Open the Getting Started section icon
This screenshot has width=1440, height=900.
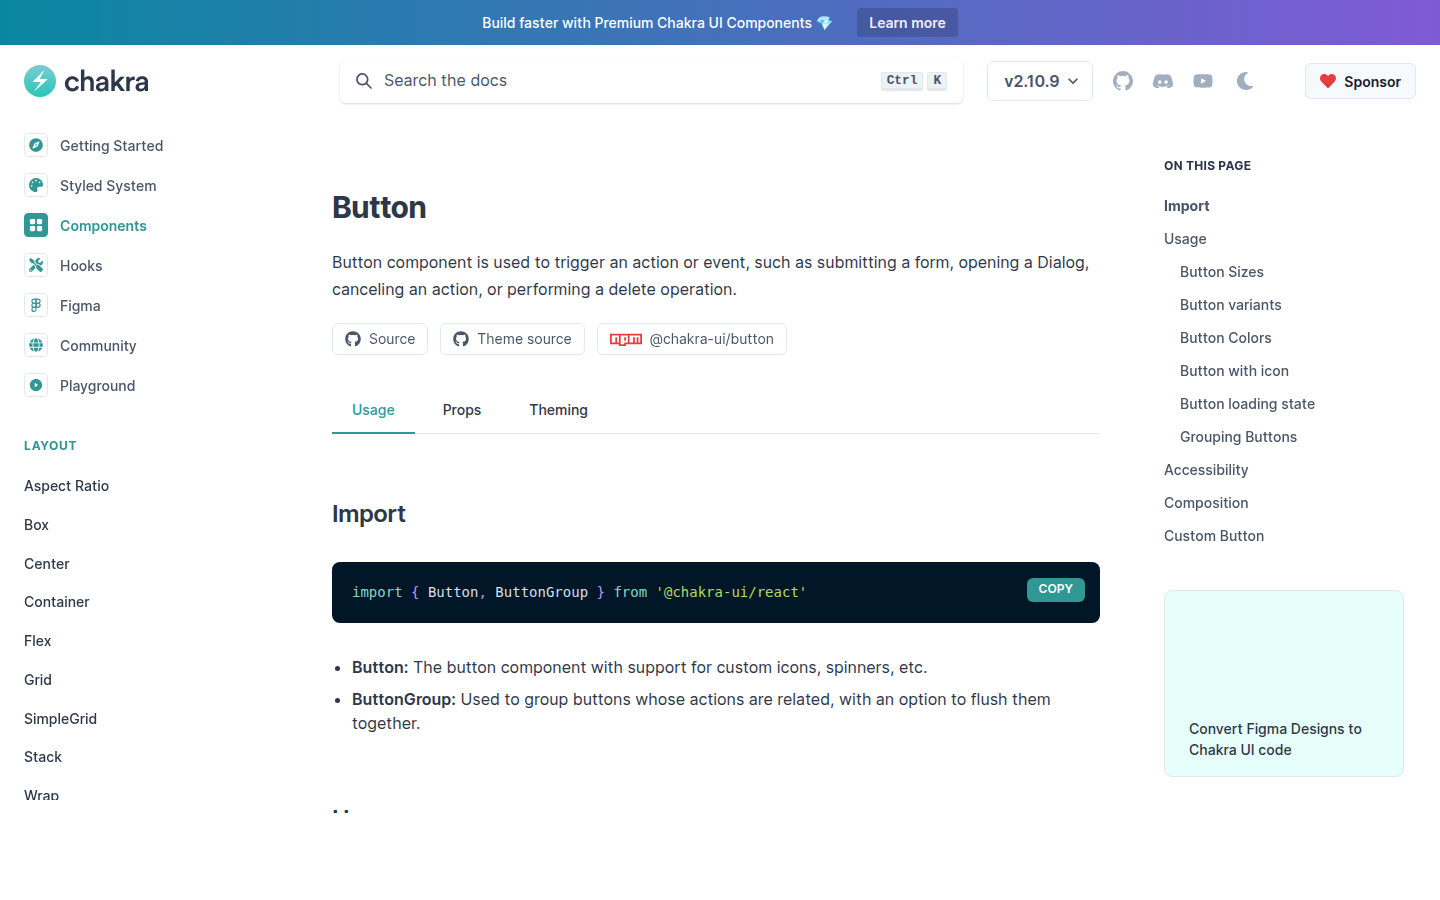36,145
